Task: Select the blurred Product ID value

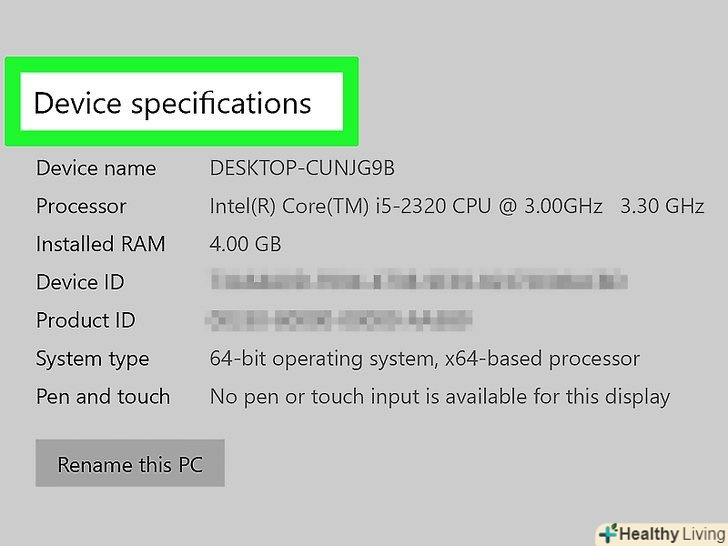Action: coord(340,320)
